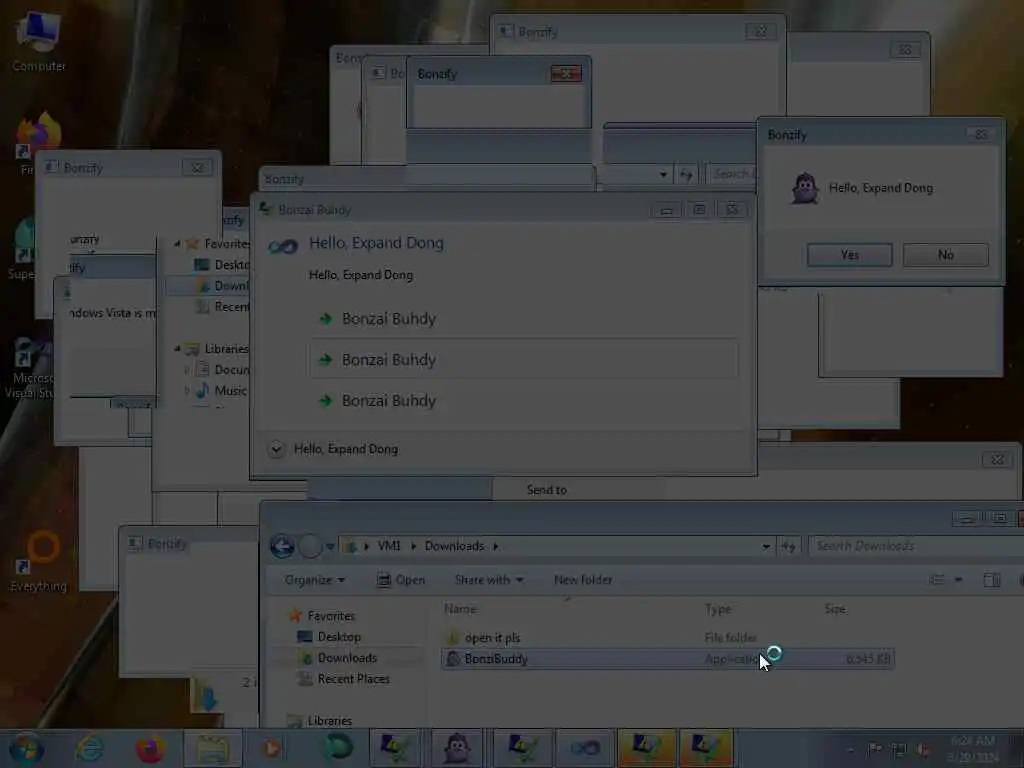Open Windows Explorer taskbar icon
This screenshot has width=1024, height=768.
coord(212,748)
